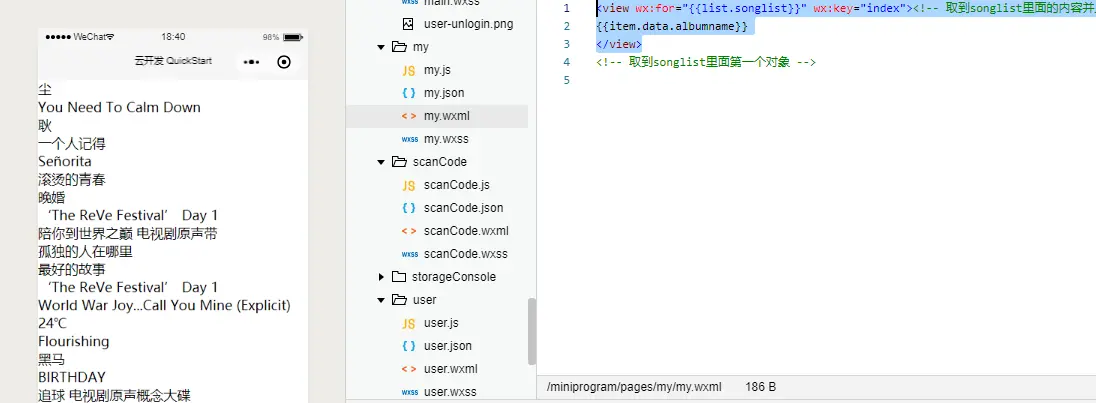The image size is (1096, 403).
Task: Click the wxss icon beside my.wxss
Action: tap(410, 139)
